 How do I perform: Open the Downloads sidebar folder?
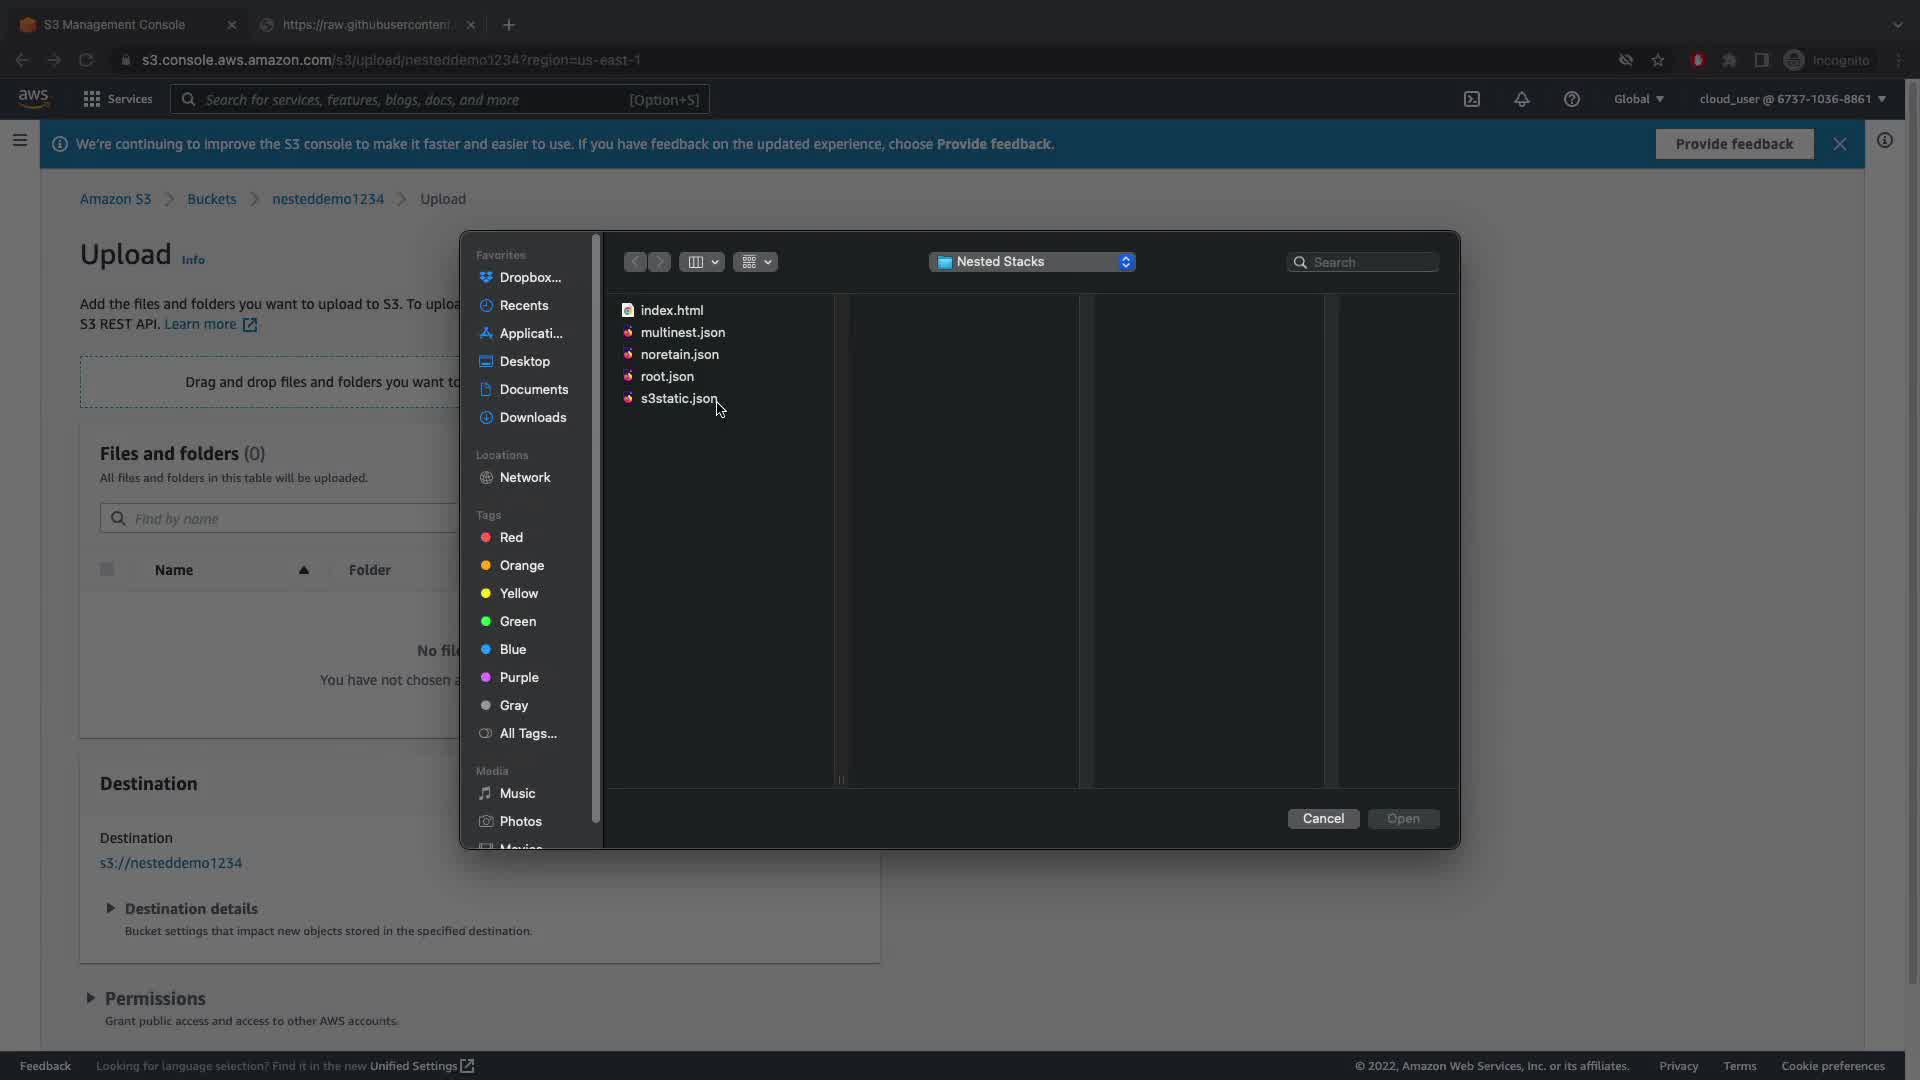point(532,417)
